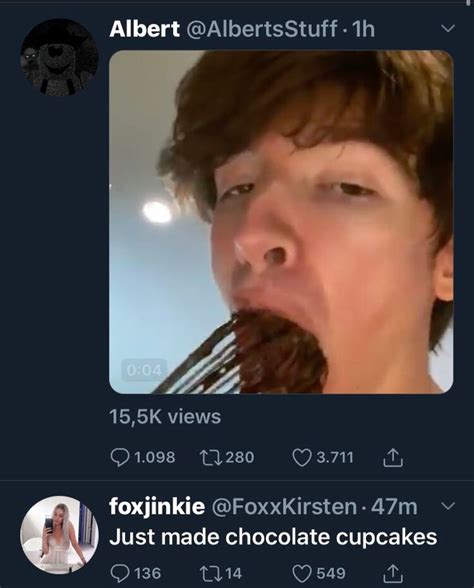Play the 0:04 video clip

tap(281, 222)
